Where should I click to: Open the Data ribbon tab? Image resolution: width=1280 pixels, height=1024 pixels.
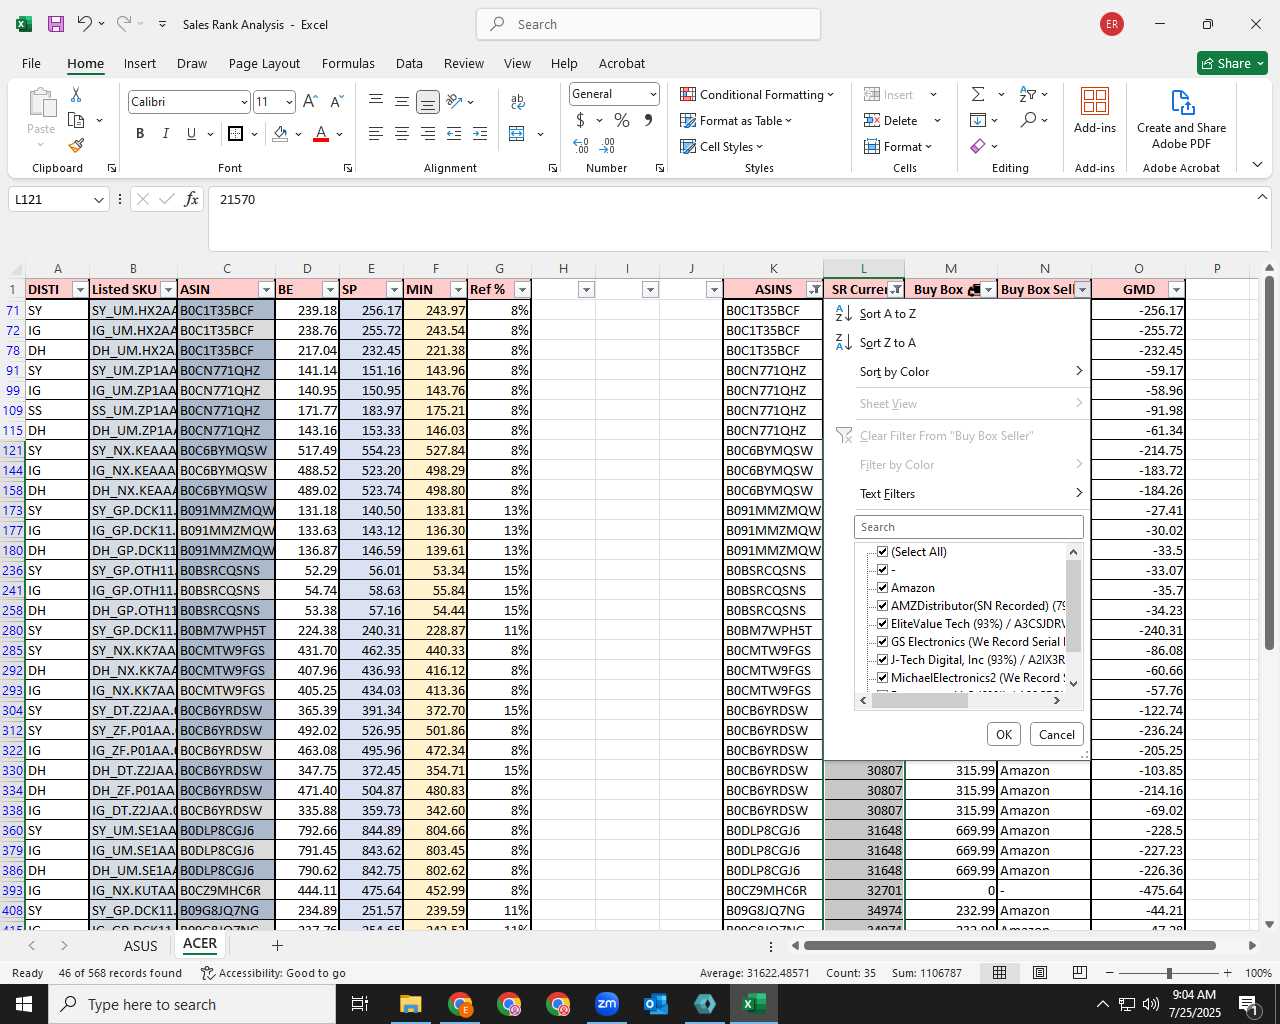coord(409,63)
